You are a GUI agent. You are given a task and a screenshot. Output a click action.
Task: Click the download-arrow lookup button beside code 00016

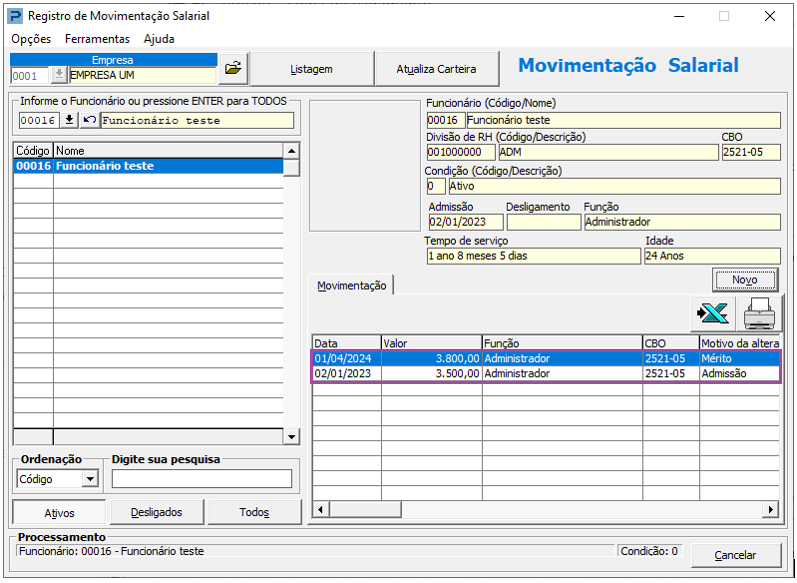[69, 120]
